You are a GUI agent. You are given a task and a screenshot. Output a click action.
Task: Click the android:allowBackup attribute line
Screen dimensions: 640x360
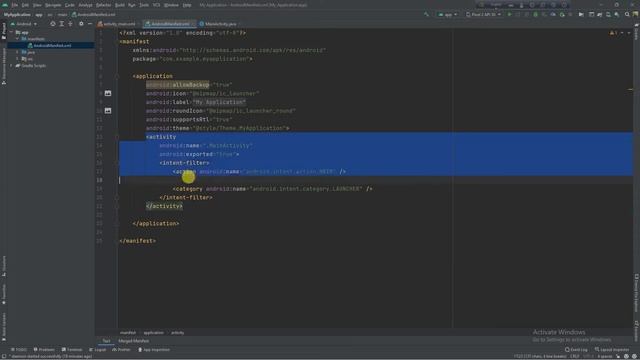tap(189, 84)
